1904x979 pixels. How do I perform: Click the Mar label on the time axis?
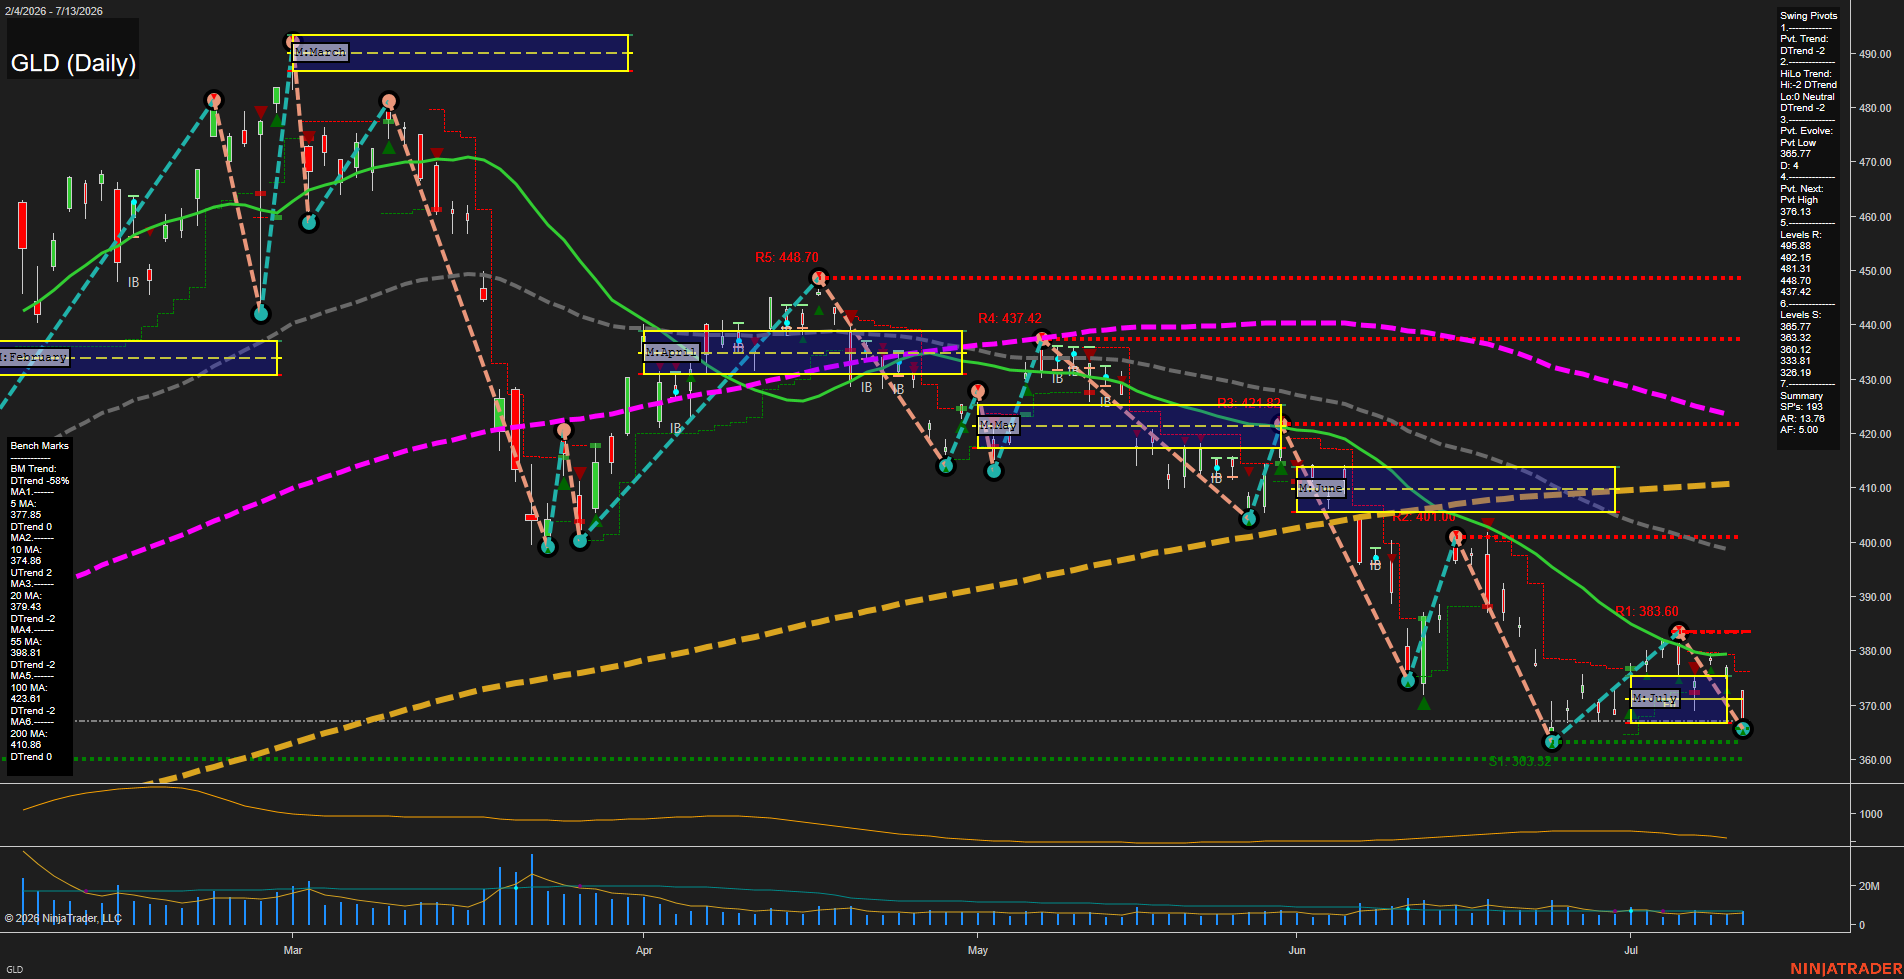point(293,950)
